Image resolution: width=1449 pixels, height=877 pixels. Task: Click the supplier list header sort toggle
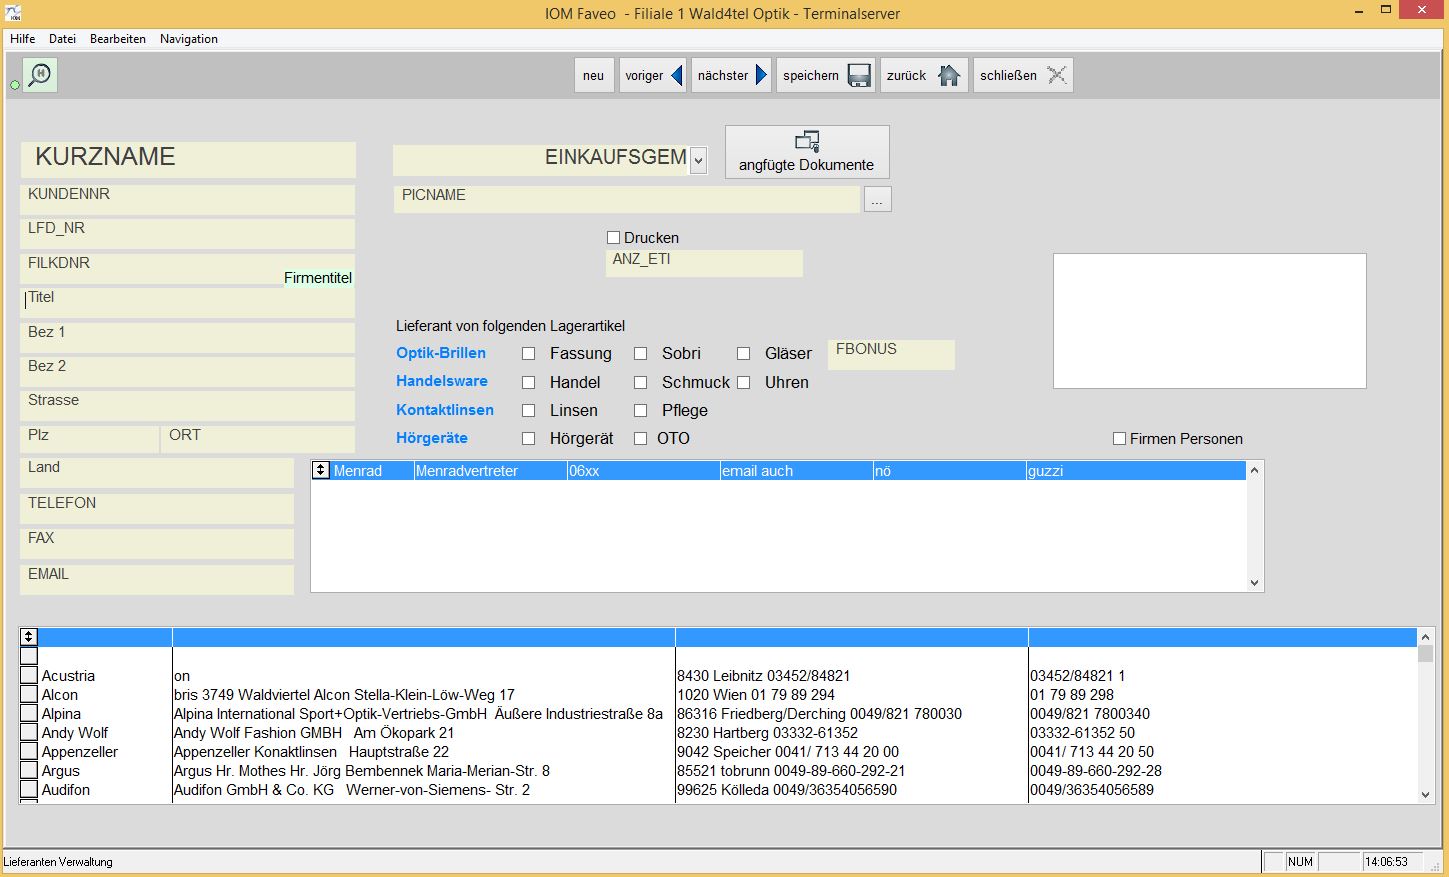click(x=29, y=637)
